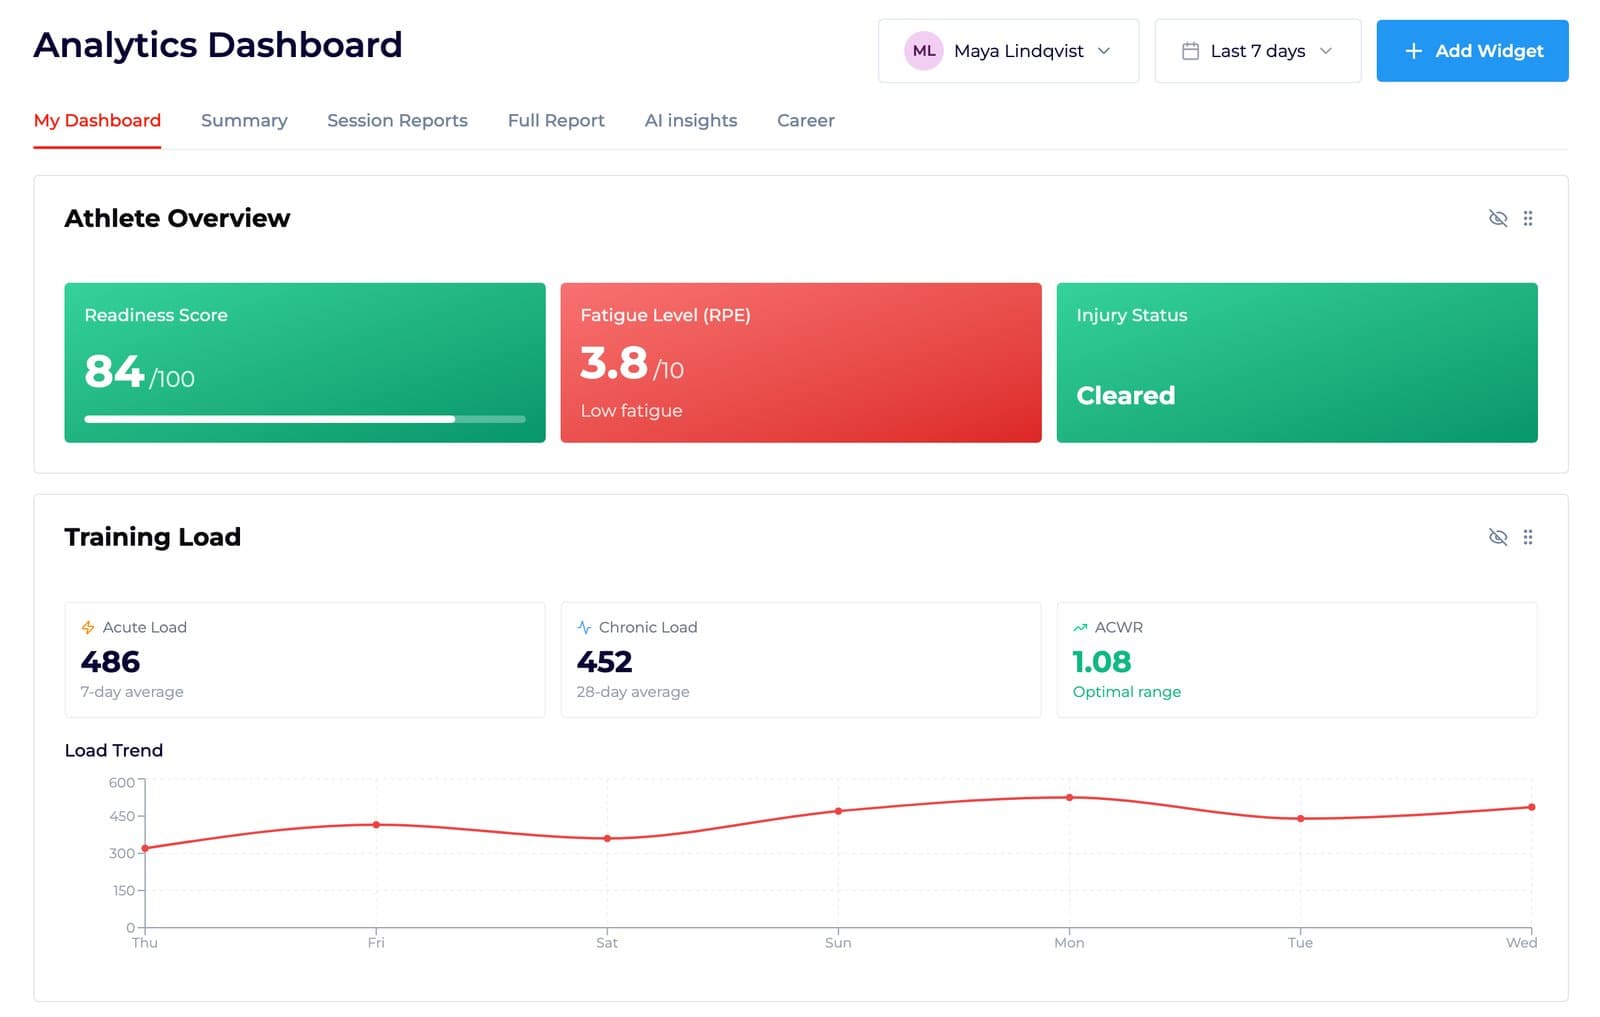Image resolution: width=1600 pixels, height=1017 pixels.
Task: Hide the Training Load widget
Action: pyautogui.click(x=1497, y=537)
